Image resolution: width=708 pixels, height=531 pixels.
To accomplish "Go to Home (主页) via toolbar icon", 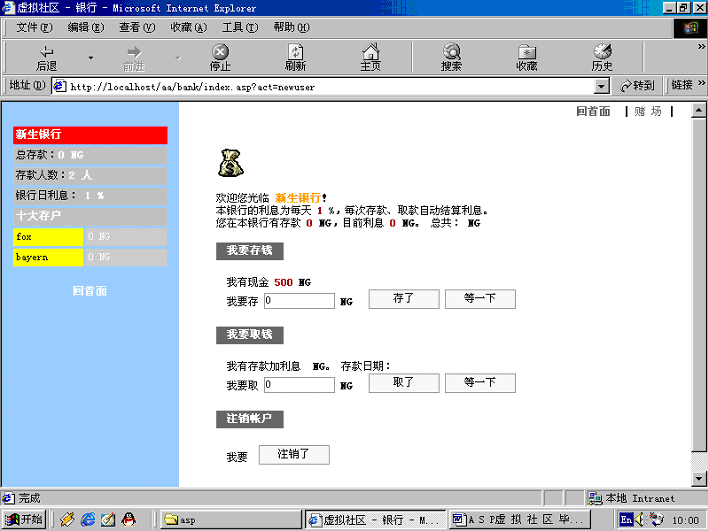I will coord(370,57).
